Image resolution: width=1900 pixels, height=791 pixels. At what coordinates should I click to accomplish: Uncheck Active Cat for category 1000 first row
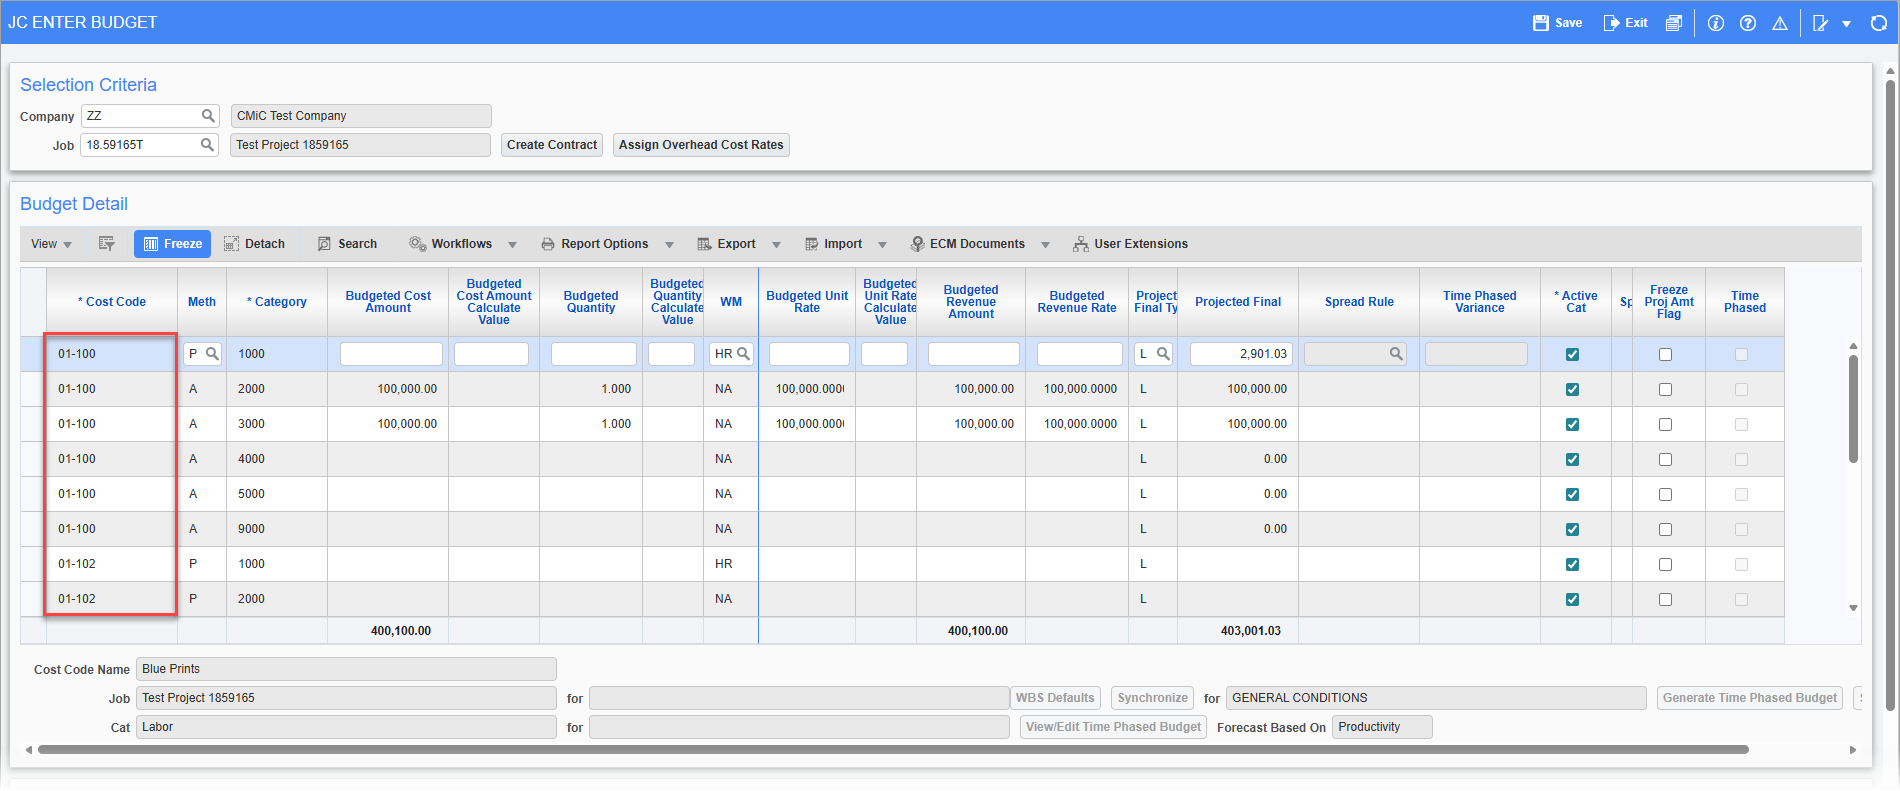(x=1572, y=354)
